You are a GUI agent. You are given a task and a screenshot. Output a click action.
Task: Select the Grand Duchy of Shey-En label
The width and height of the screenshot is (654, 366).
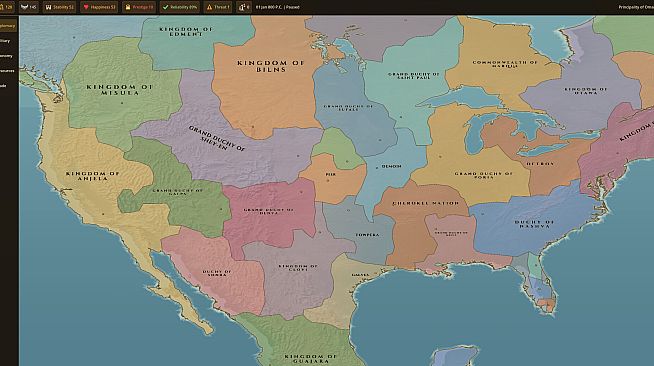(216, 138)
